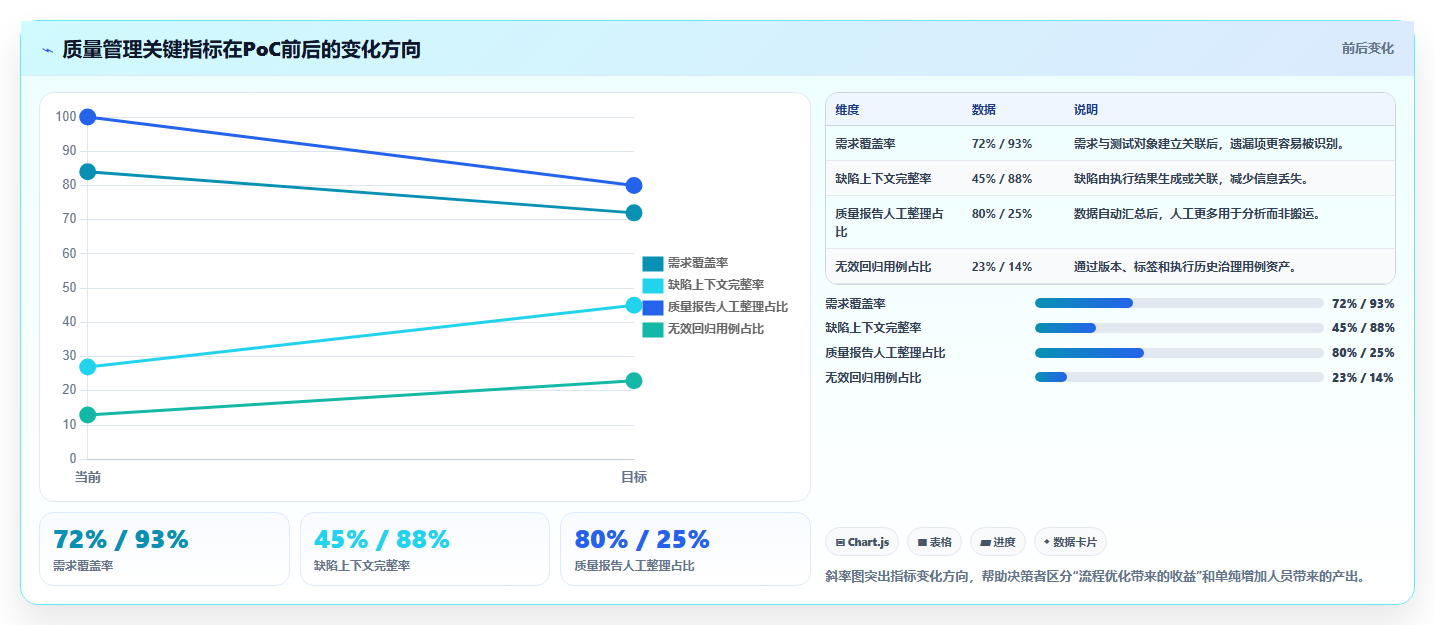Click the footer note starting 斜率图突出指标变化方向
This screenshot has height=625, width=1435.
click(x=1095, y=576)
